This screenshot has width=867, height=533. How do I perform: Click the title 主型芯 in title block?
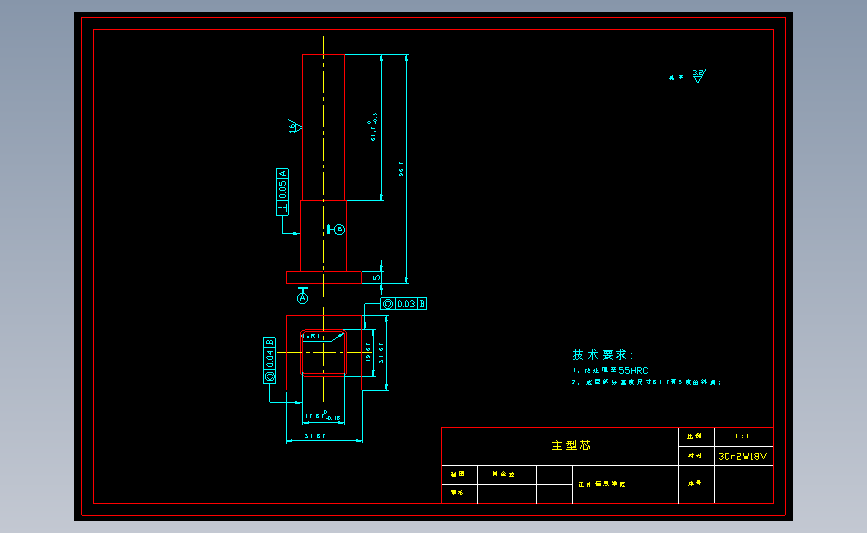point(571,445)
